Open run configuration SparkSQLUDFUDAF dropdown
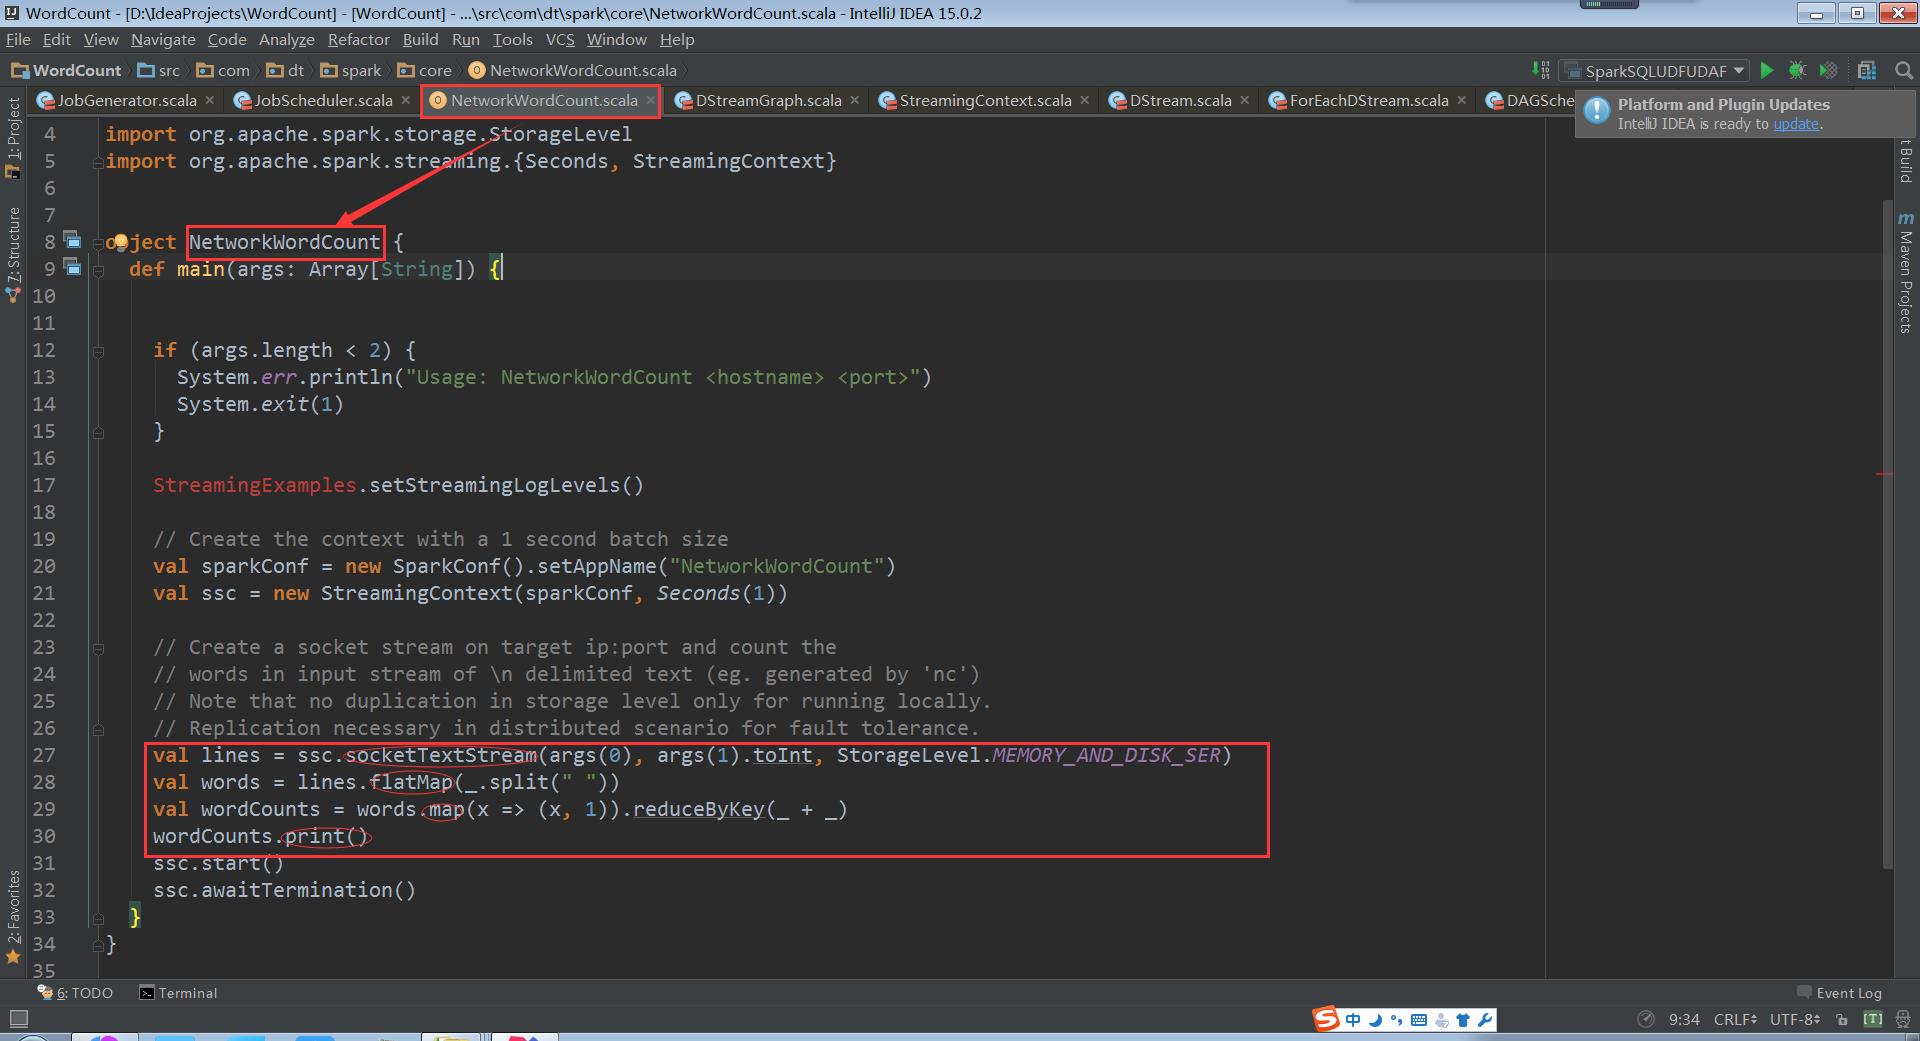This screenshot has height=1041, width=1920. (1655, 71)
